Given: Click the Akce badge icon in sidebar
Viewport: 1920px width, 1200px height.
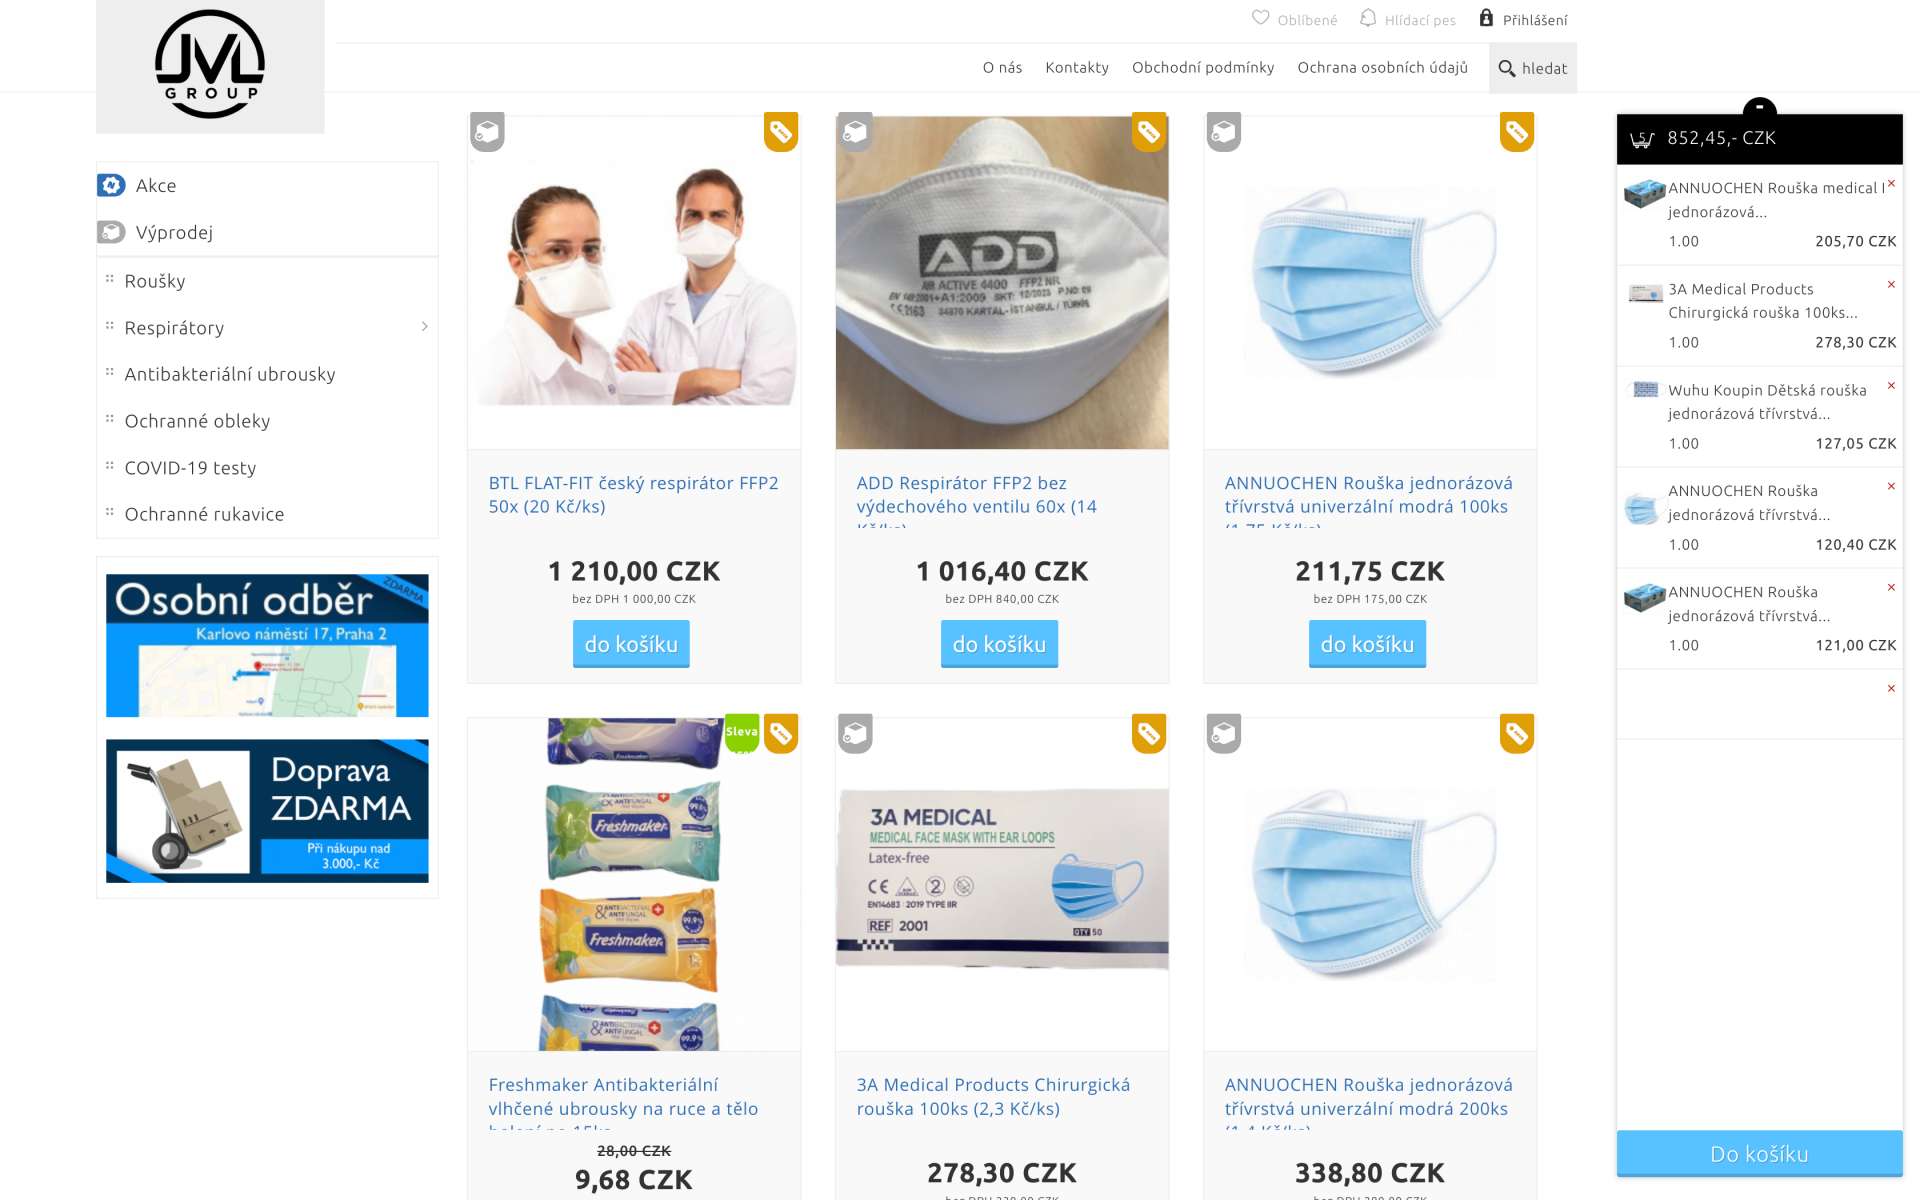Looking at the screenshot, I should tap(111, 185).
